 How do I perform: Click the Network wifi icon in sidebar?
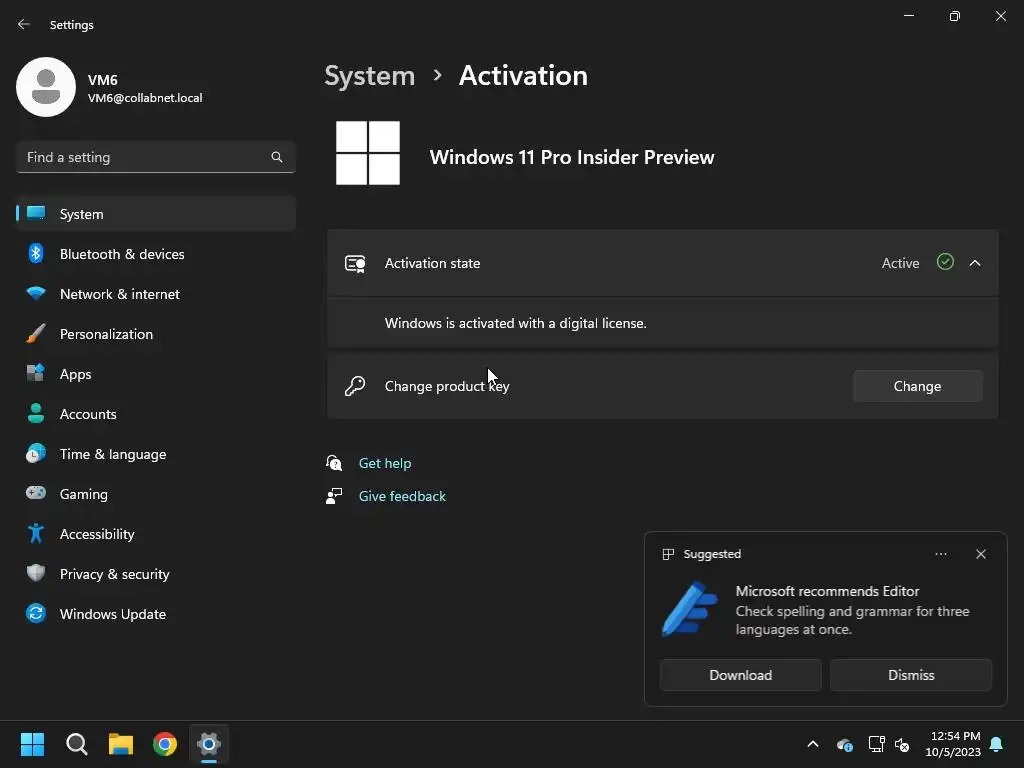pos(36,293)
